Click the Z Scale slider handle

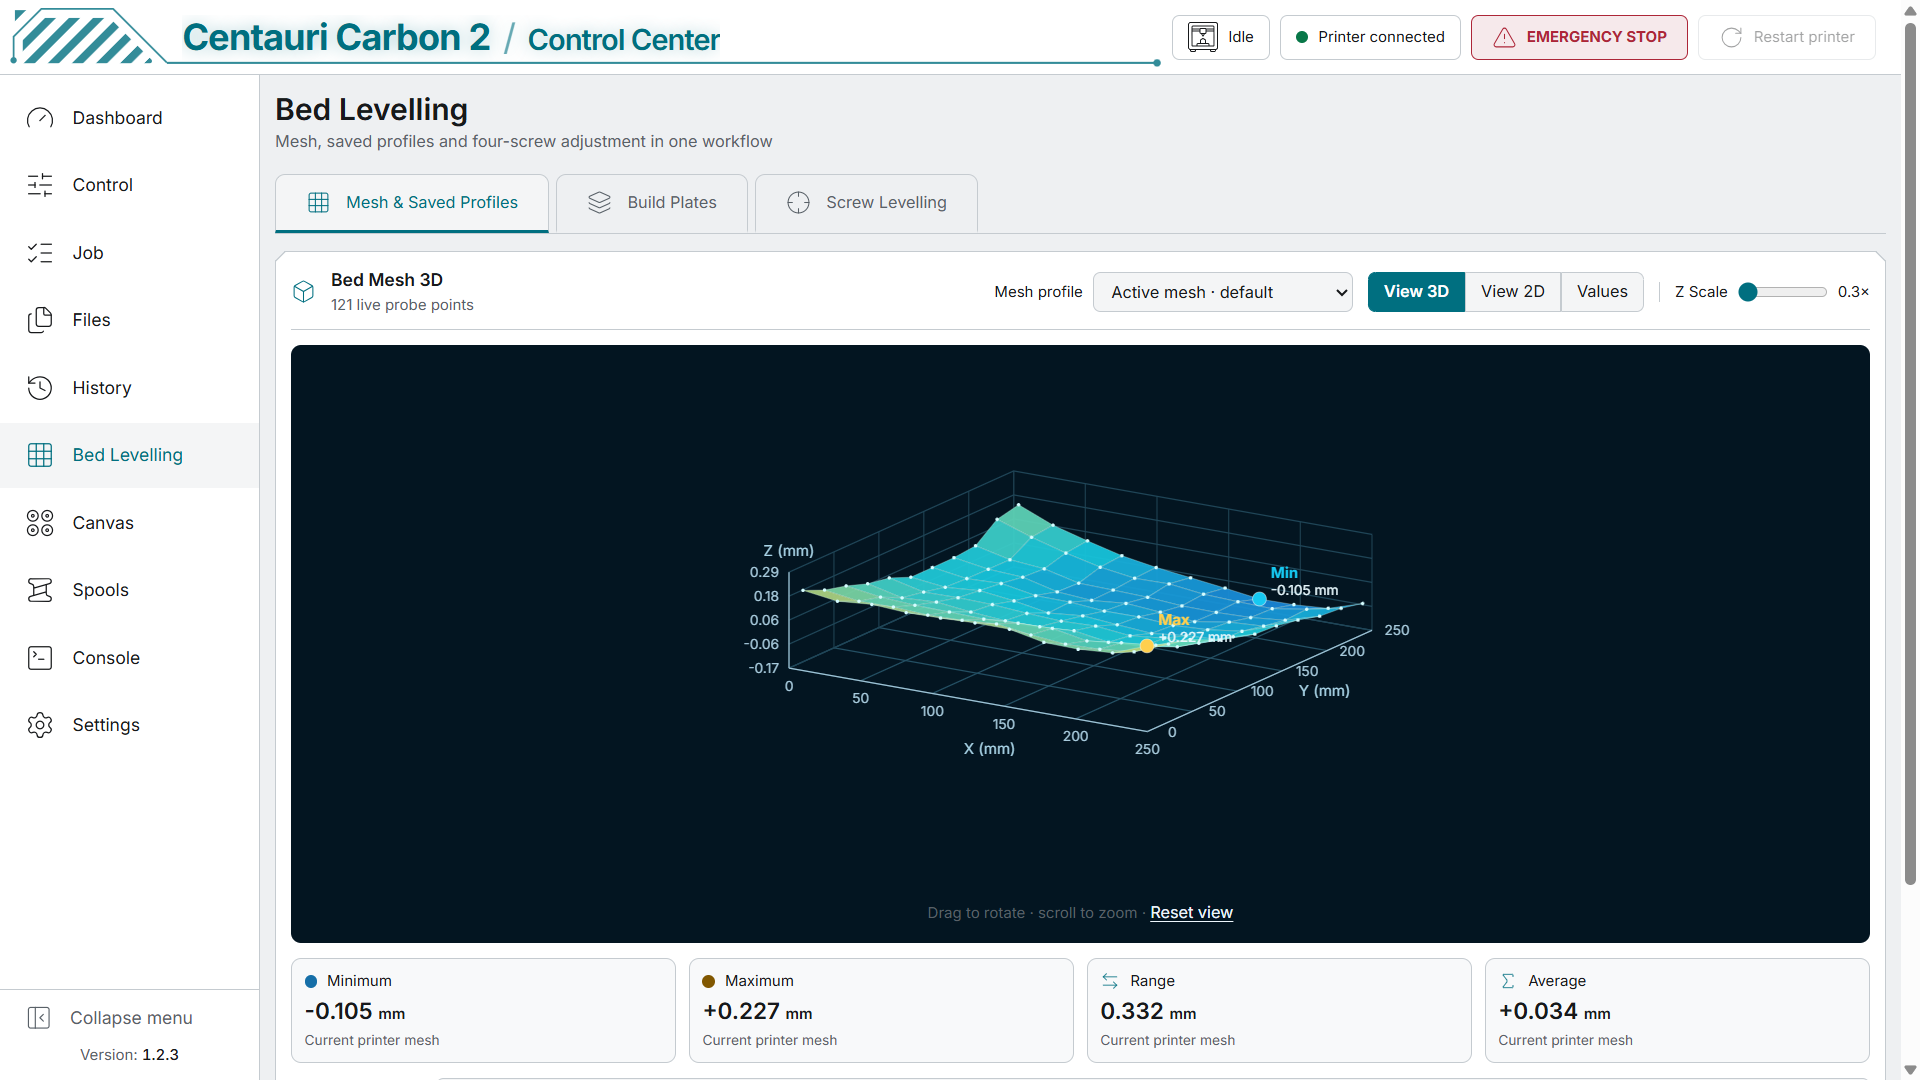1748,292
